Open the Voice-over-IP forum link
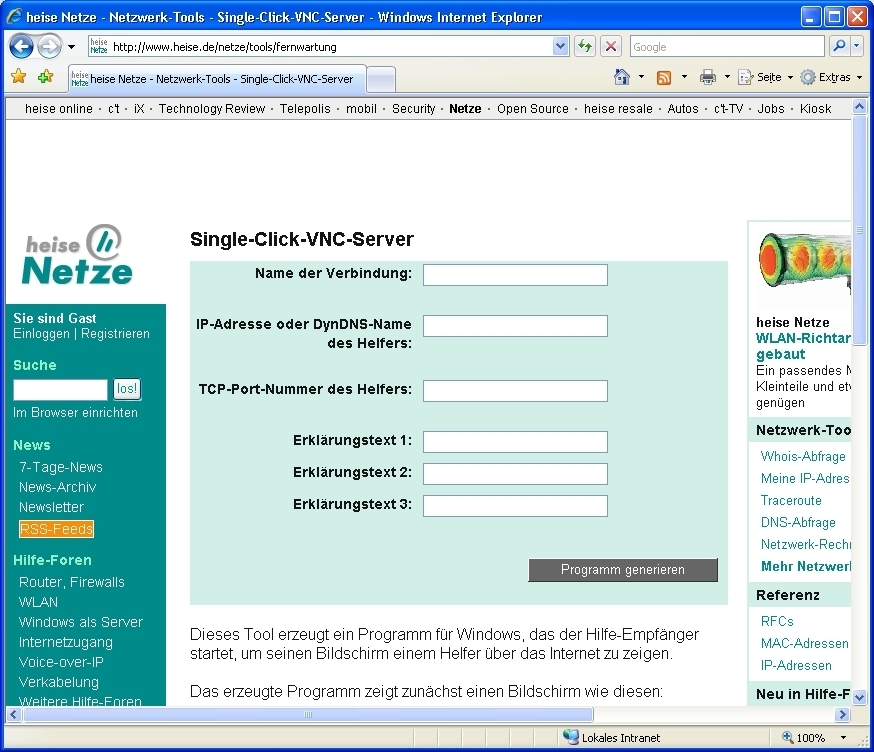Image resolution: width=874 pixels, height=752 pixels. 61,662
